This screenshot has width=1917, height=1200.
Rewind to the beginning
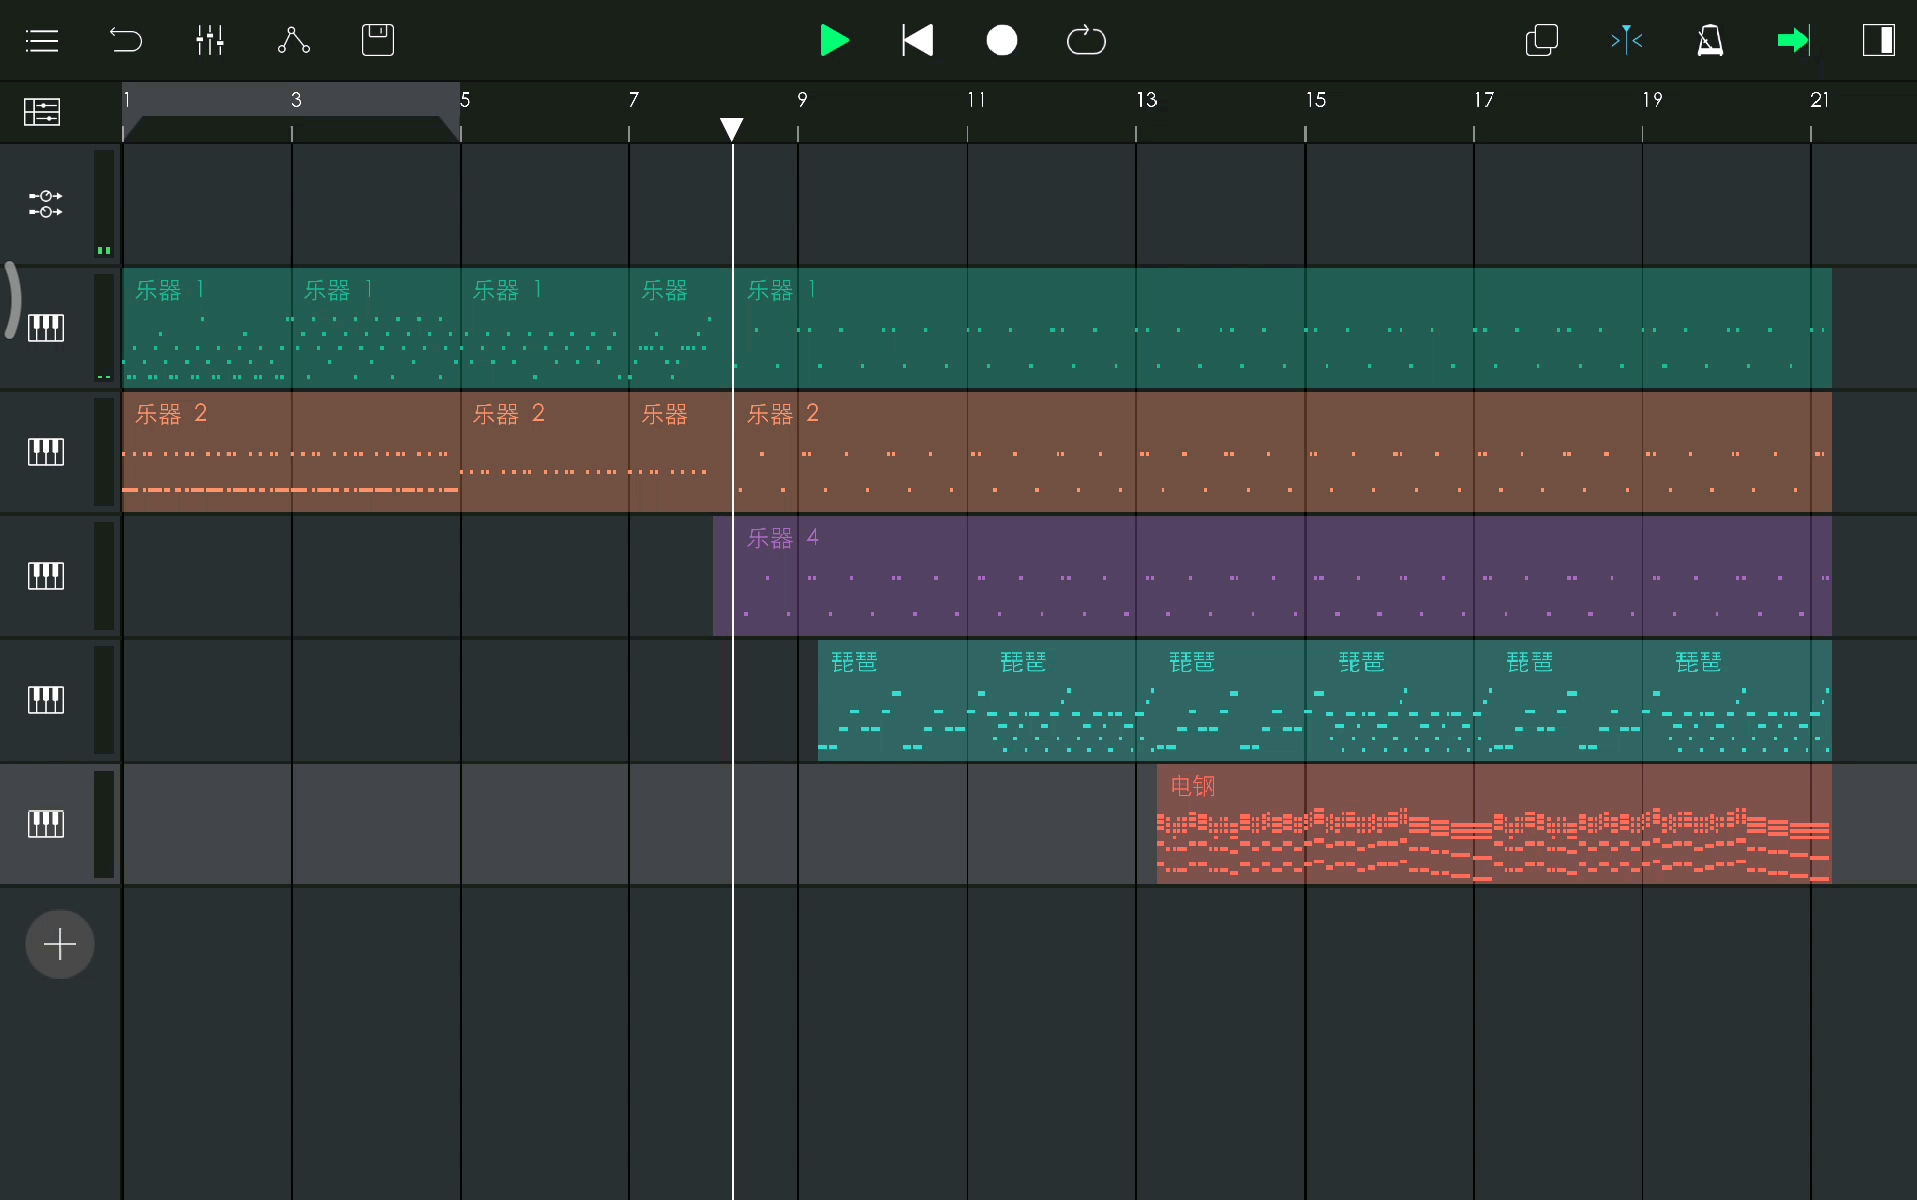[x=918, y=41]
